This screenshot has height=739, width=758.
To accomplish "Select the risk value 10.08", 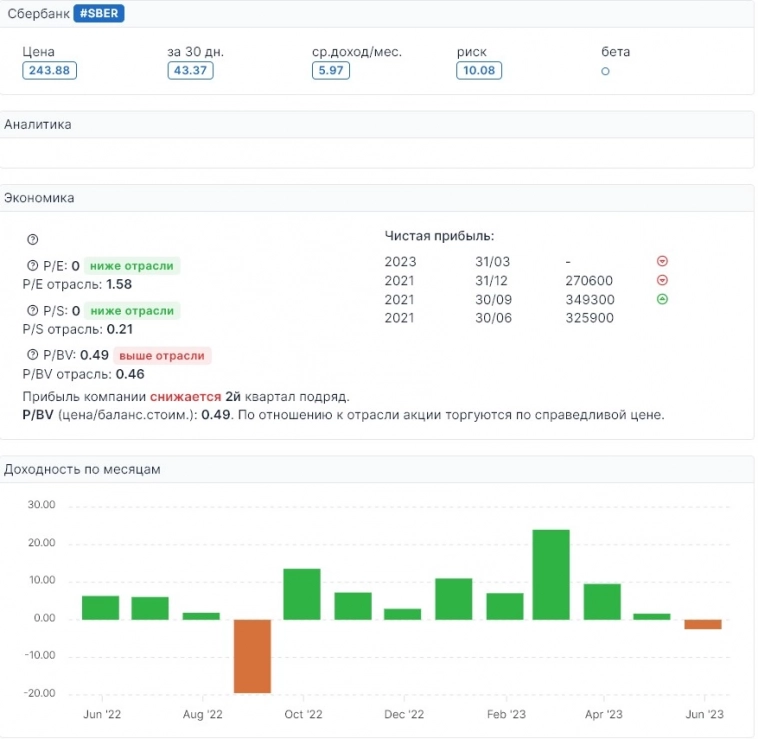I will click(x=479, y=70).
